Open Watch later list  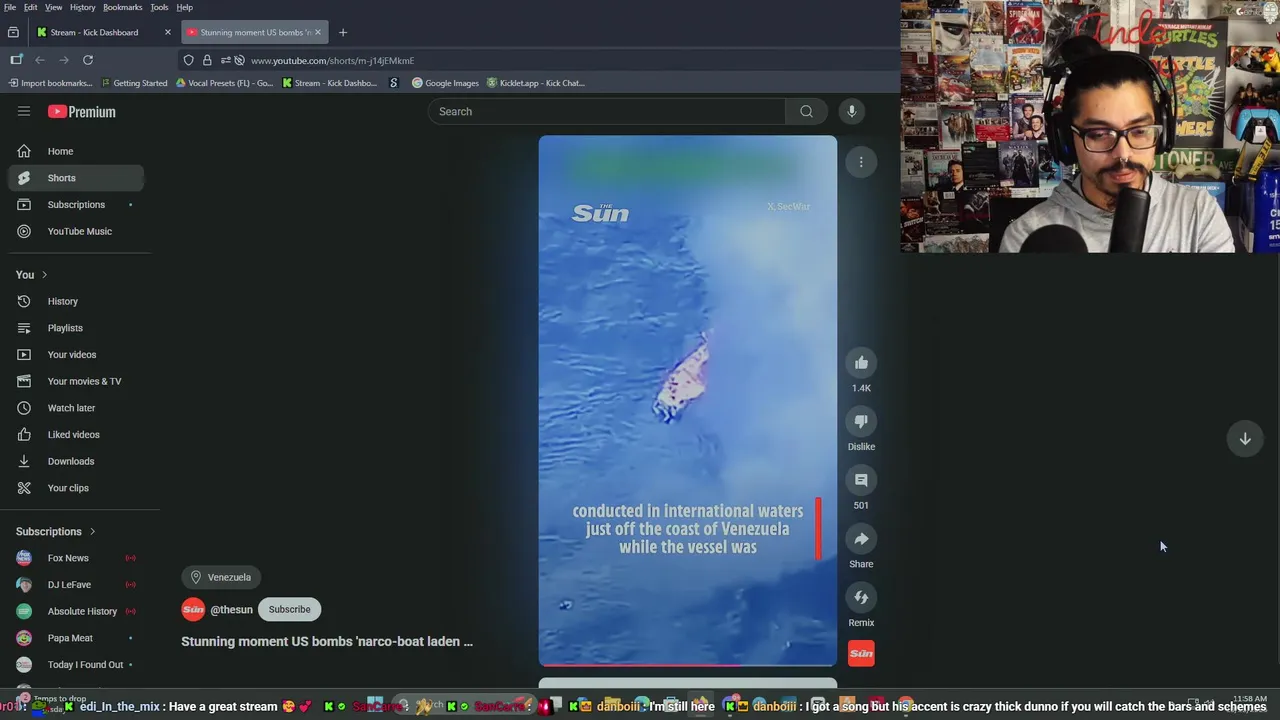[76, 408]
